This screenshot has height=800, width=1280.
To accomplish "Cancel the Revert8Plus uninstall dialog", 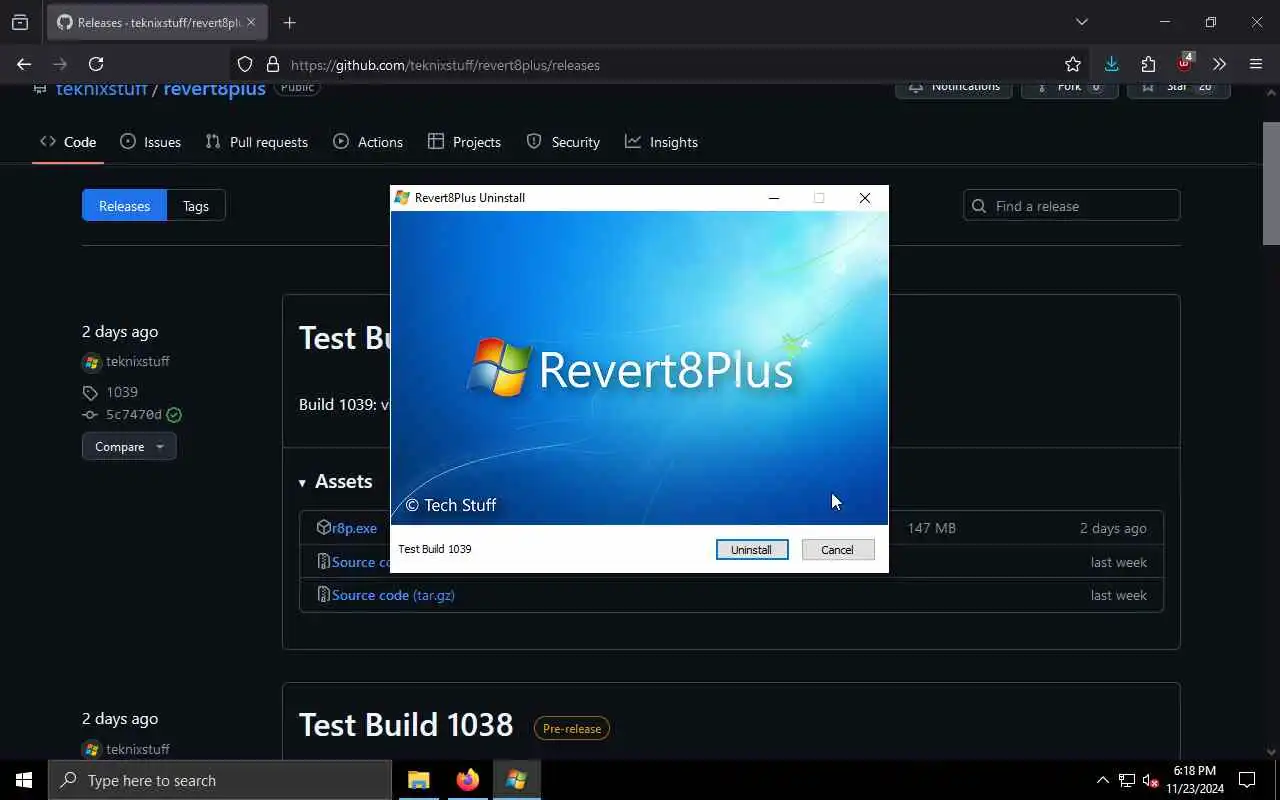I will [838, 550].
